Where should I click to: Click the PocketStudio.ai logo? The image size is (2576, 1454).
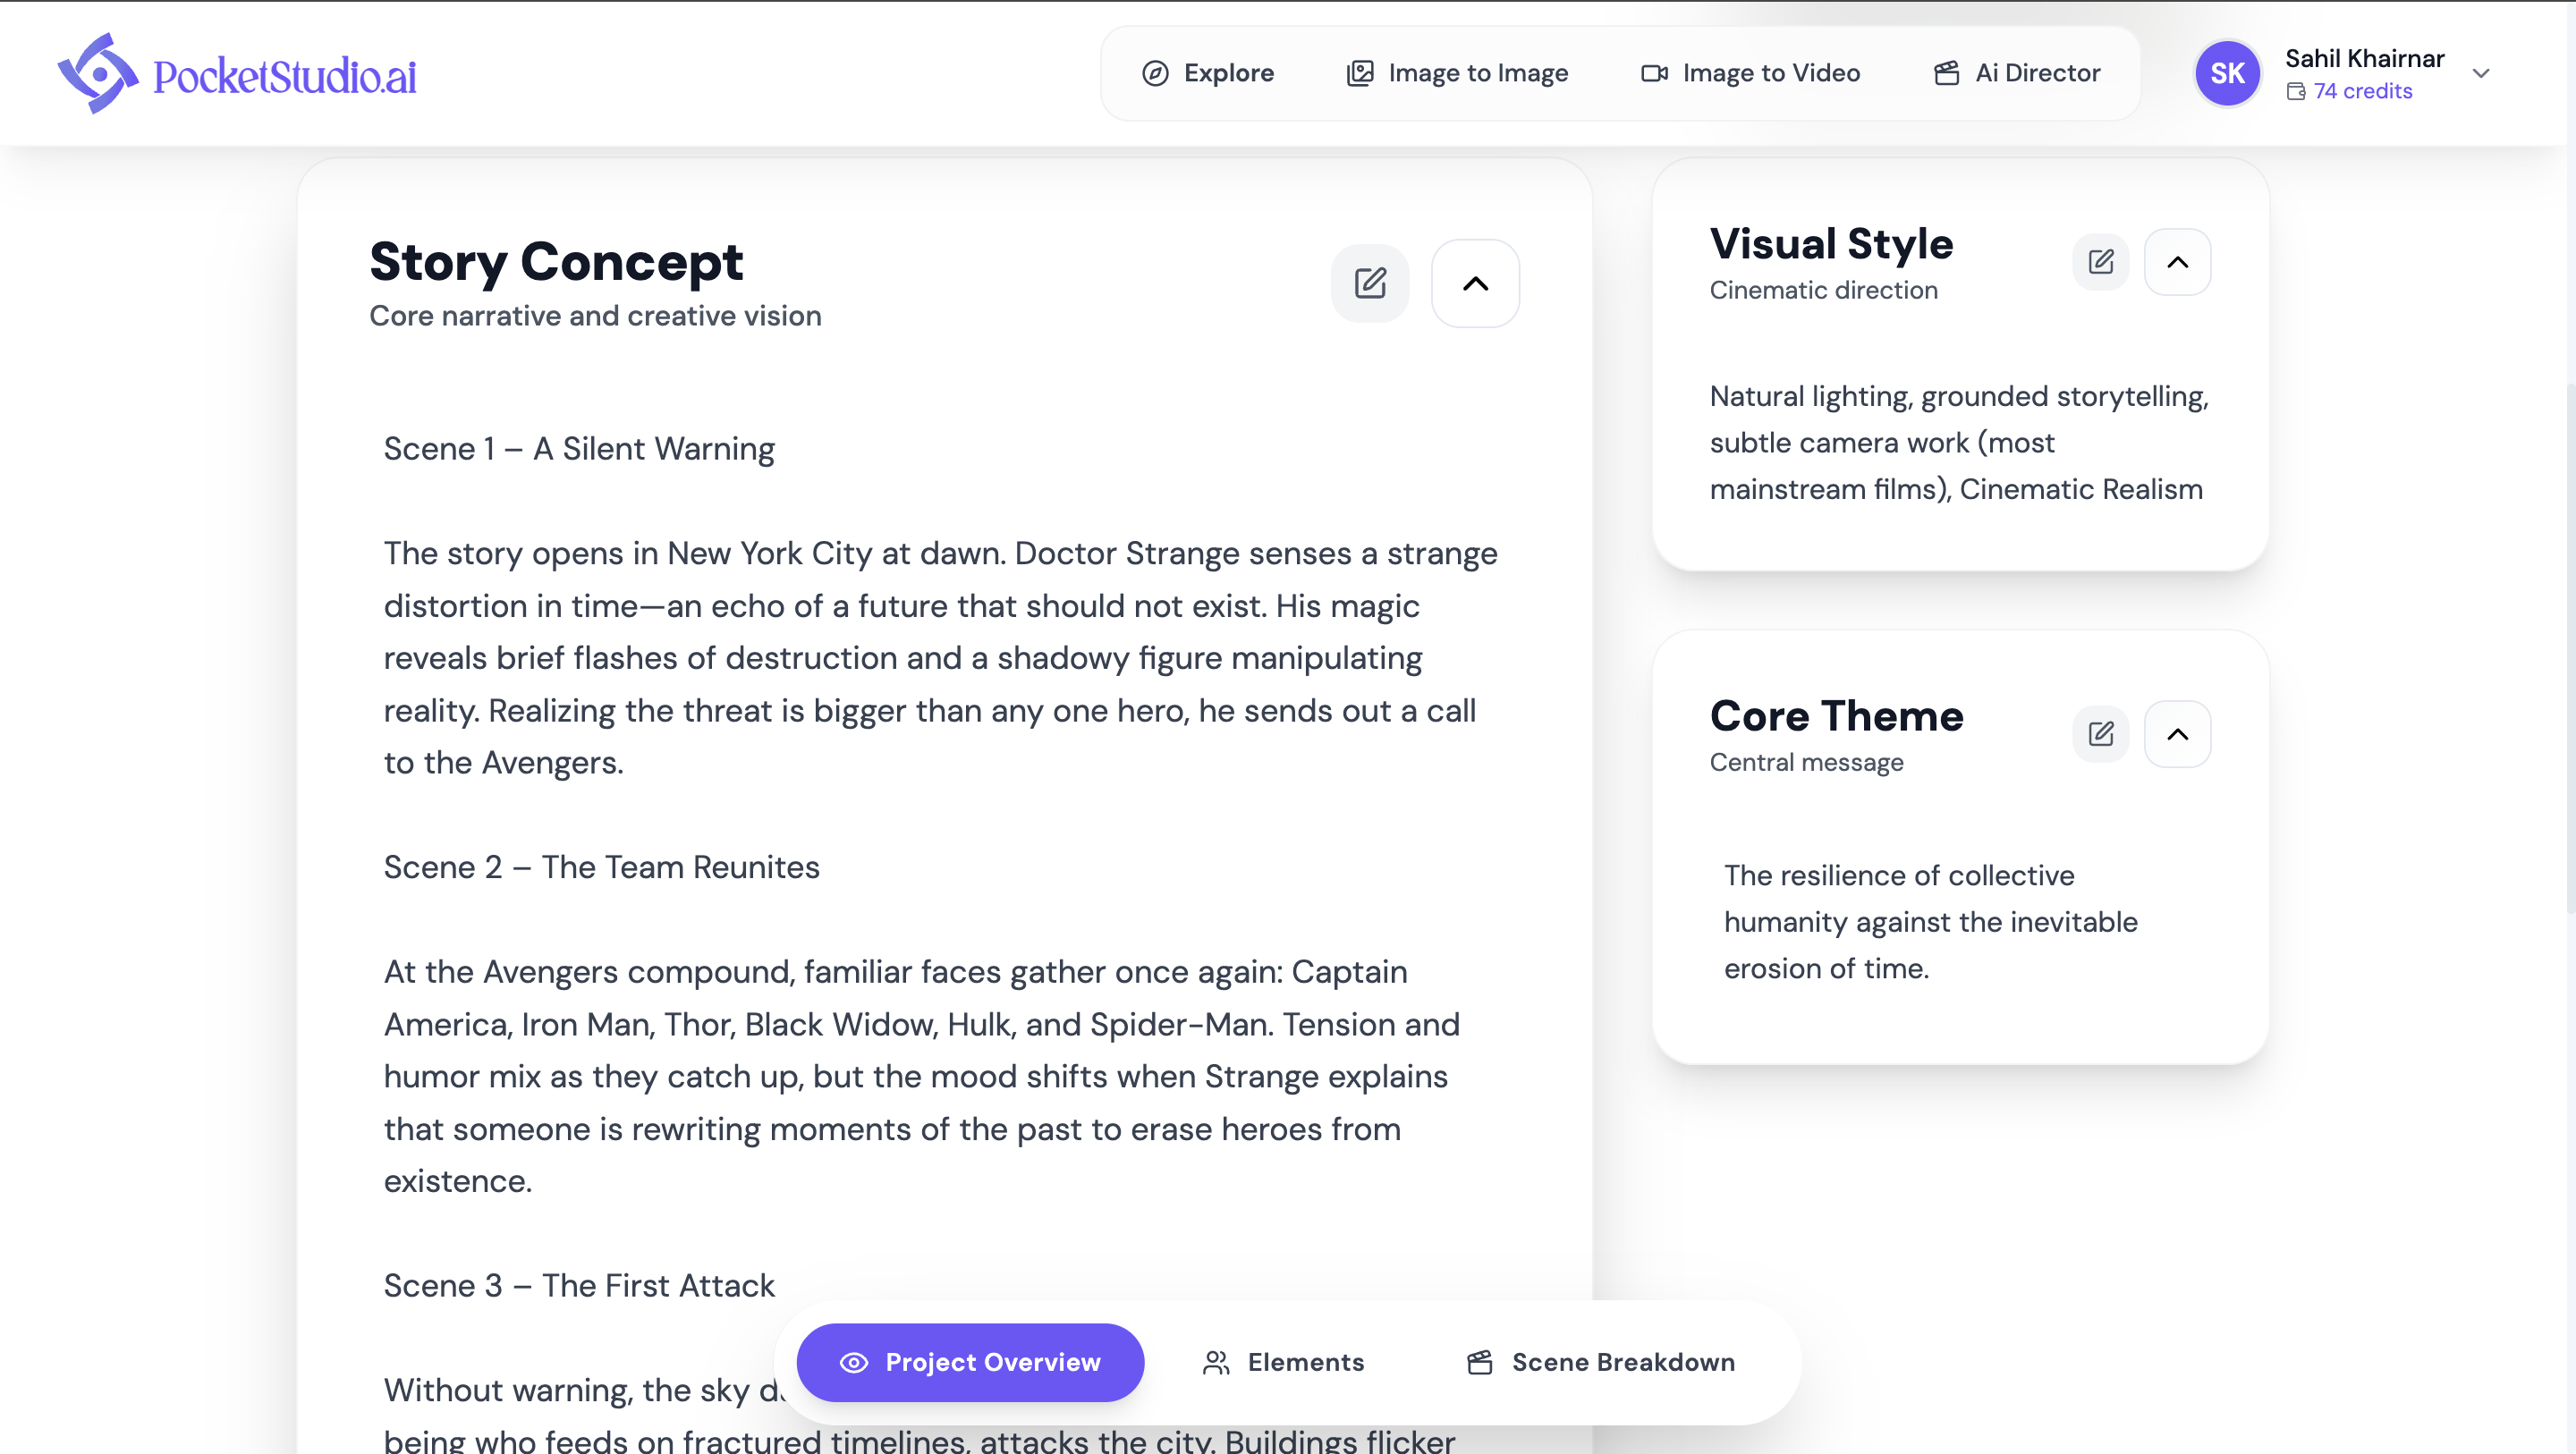point(235,72)
